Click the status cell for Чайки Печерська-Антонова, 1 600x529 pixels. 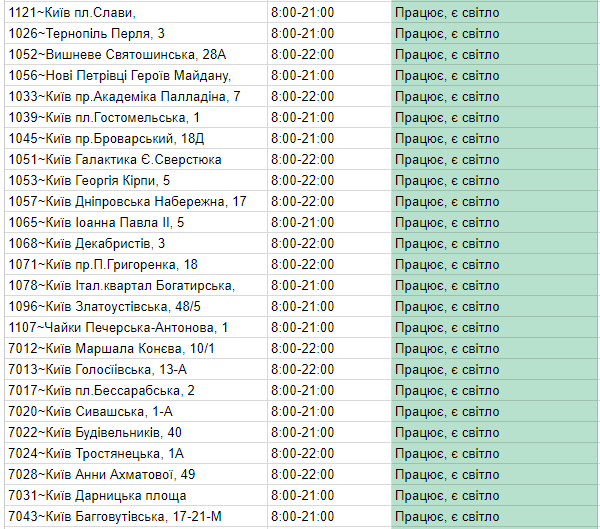(x=494, y=327)
